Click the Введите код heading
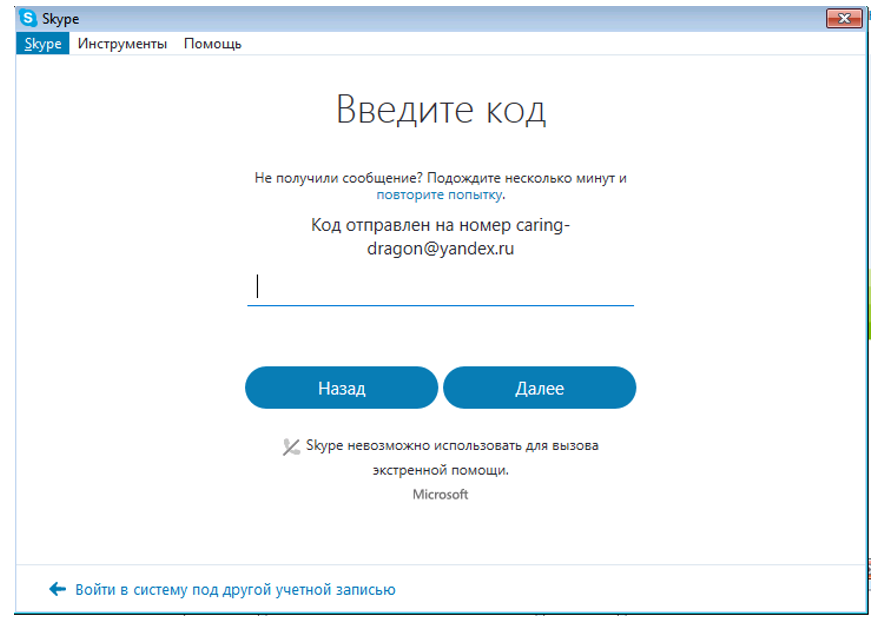 pos(440,110)
